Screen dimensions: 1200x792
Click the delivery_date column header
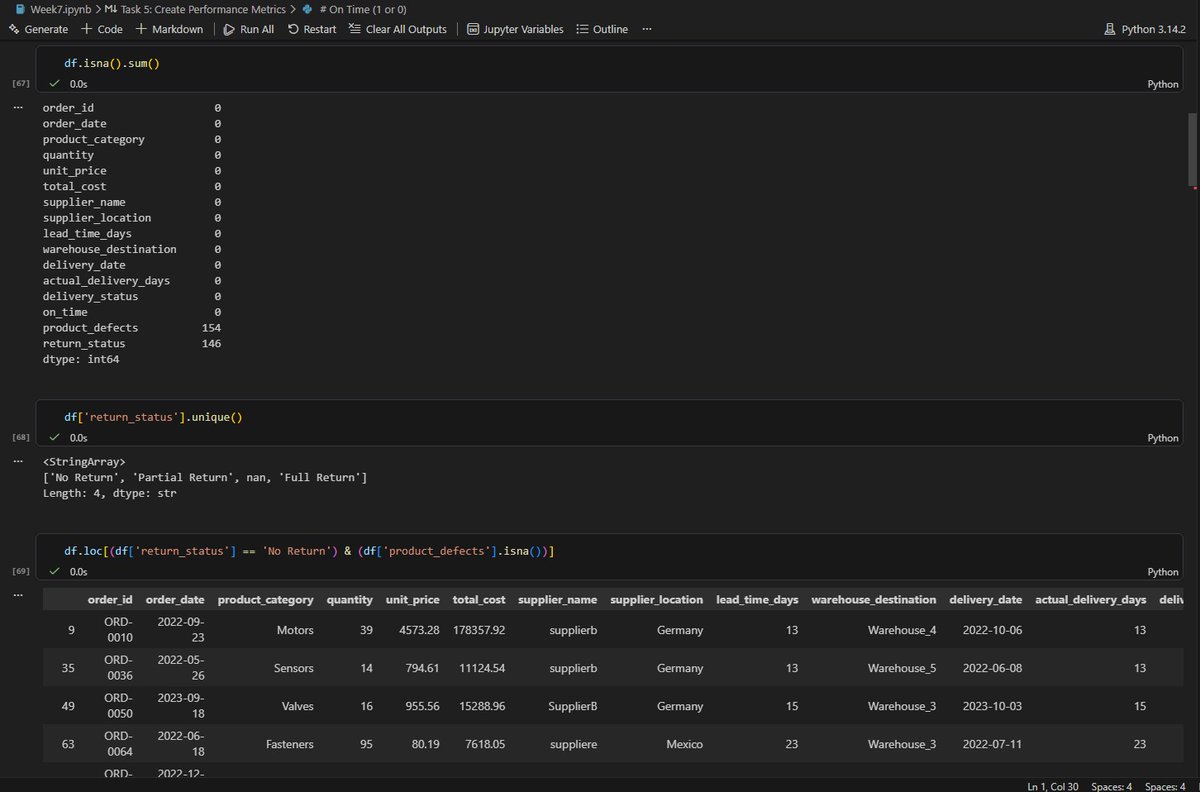click(x=985, y=600)
